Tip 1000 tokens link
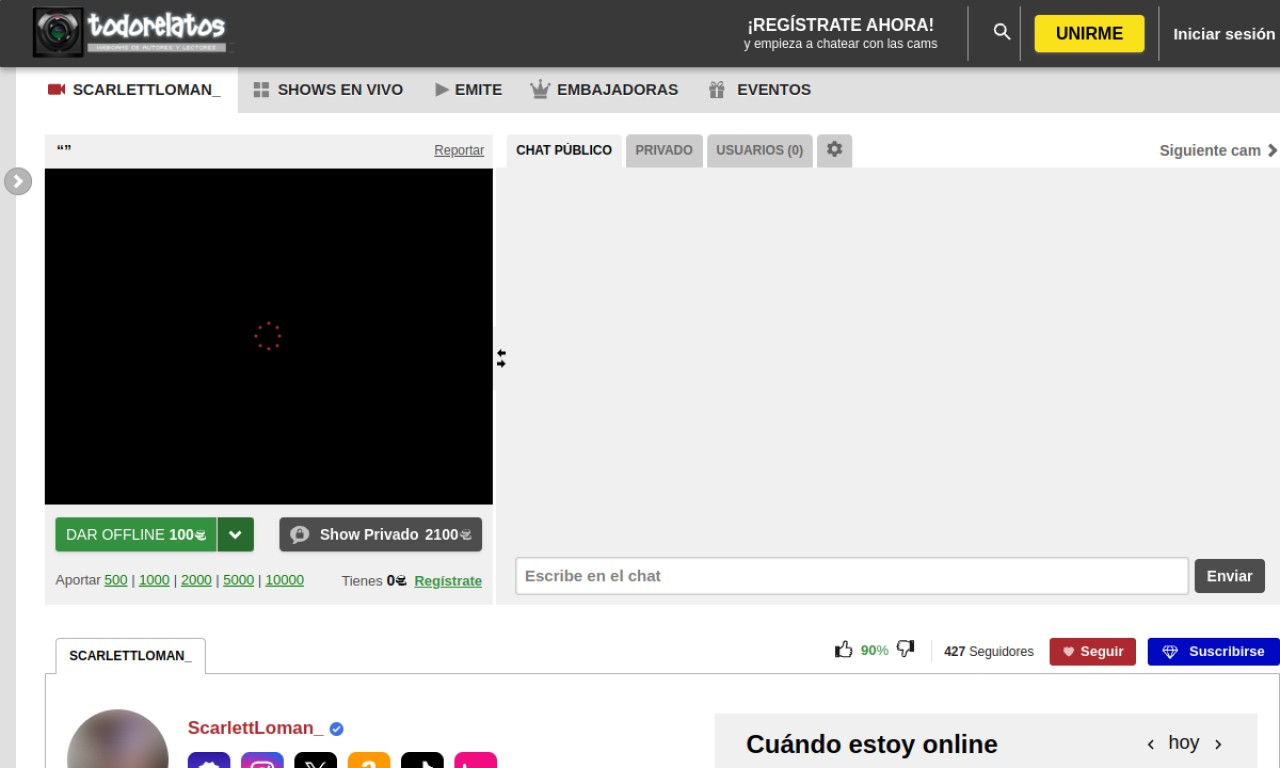This screenshot has width=1280, height=768. click(x=154, y=580)
